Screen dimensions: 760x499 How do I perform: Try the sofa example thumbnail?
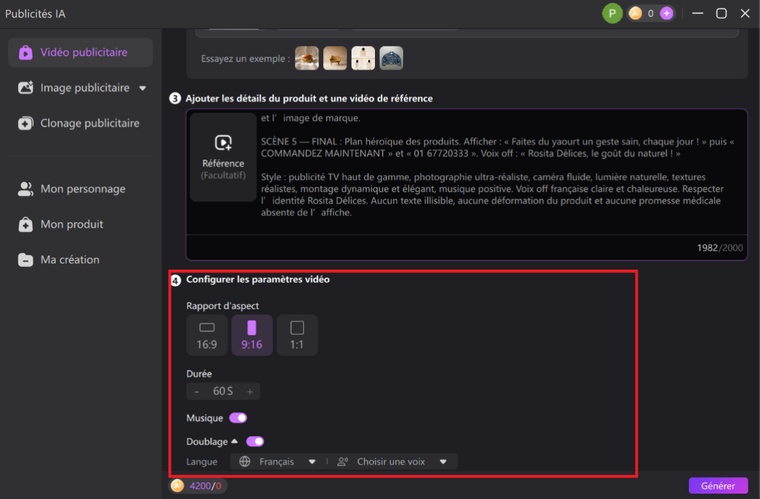(335, 58)
